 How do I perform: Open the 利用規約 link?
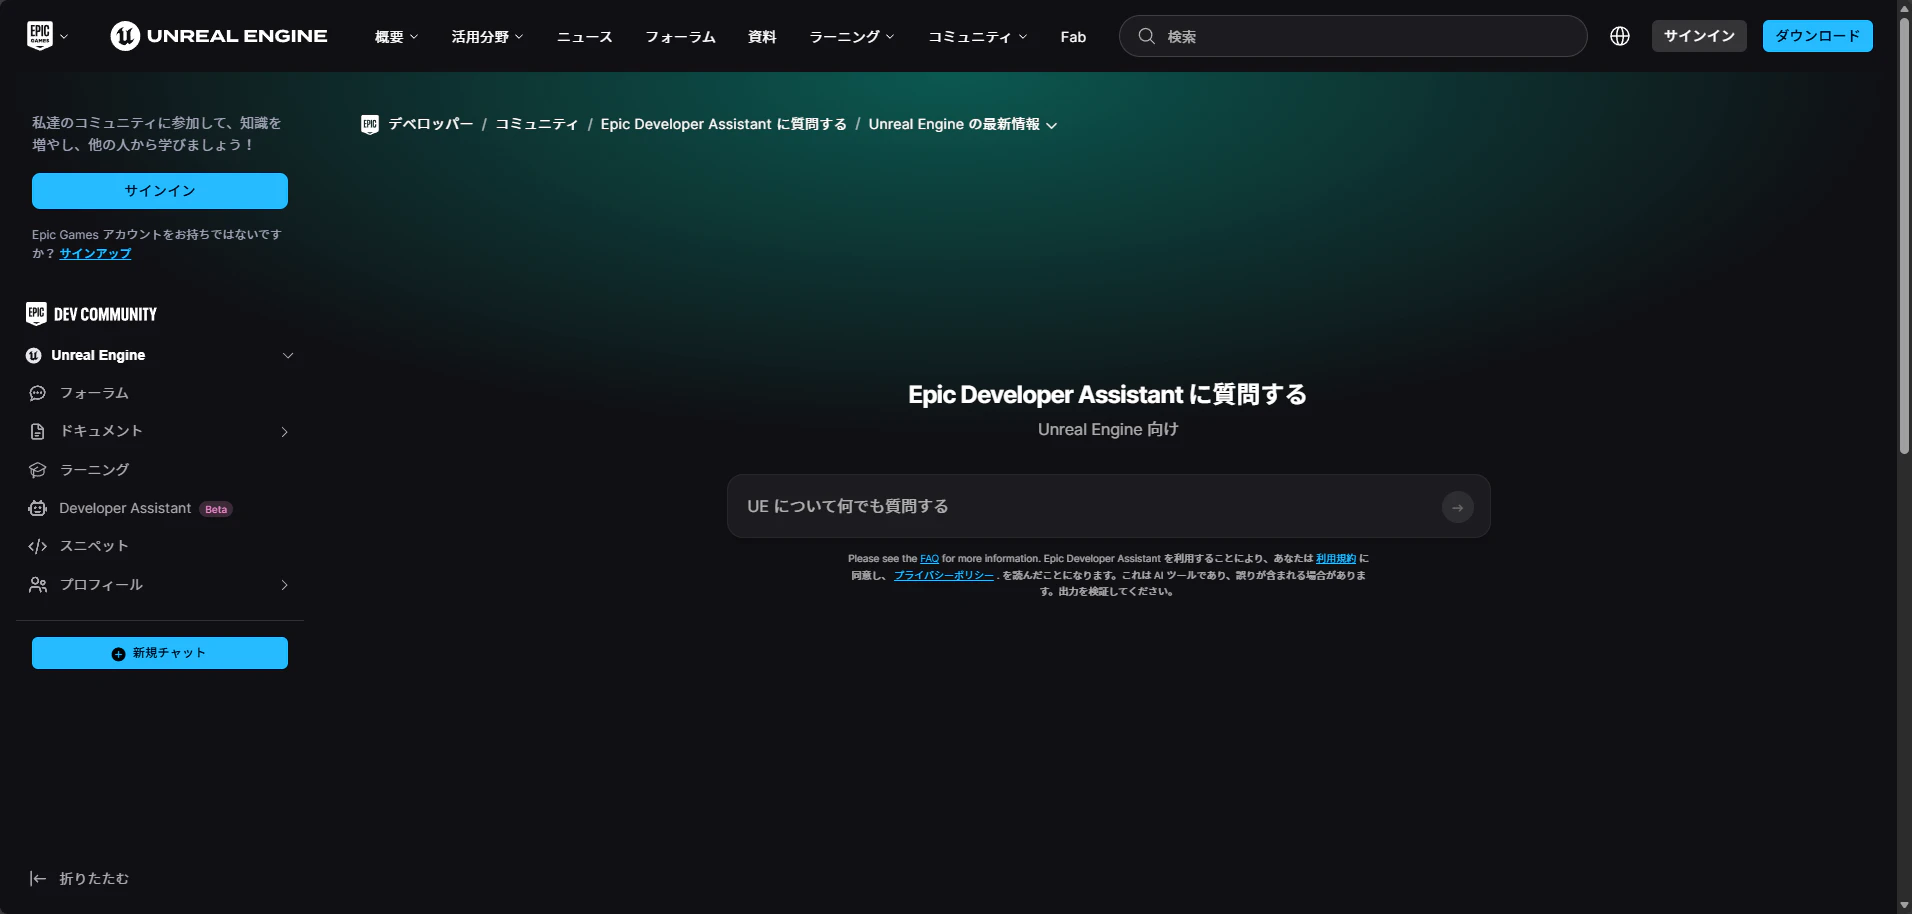1336,559
